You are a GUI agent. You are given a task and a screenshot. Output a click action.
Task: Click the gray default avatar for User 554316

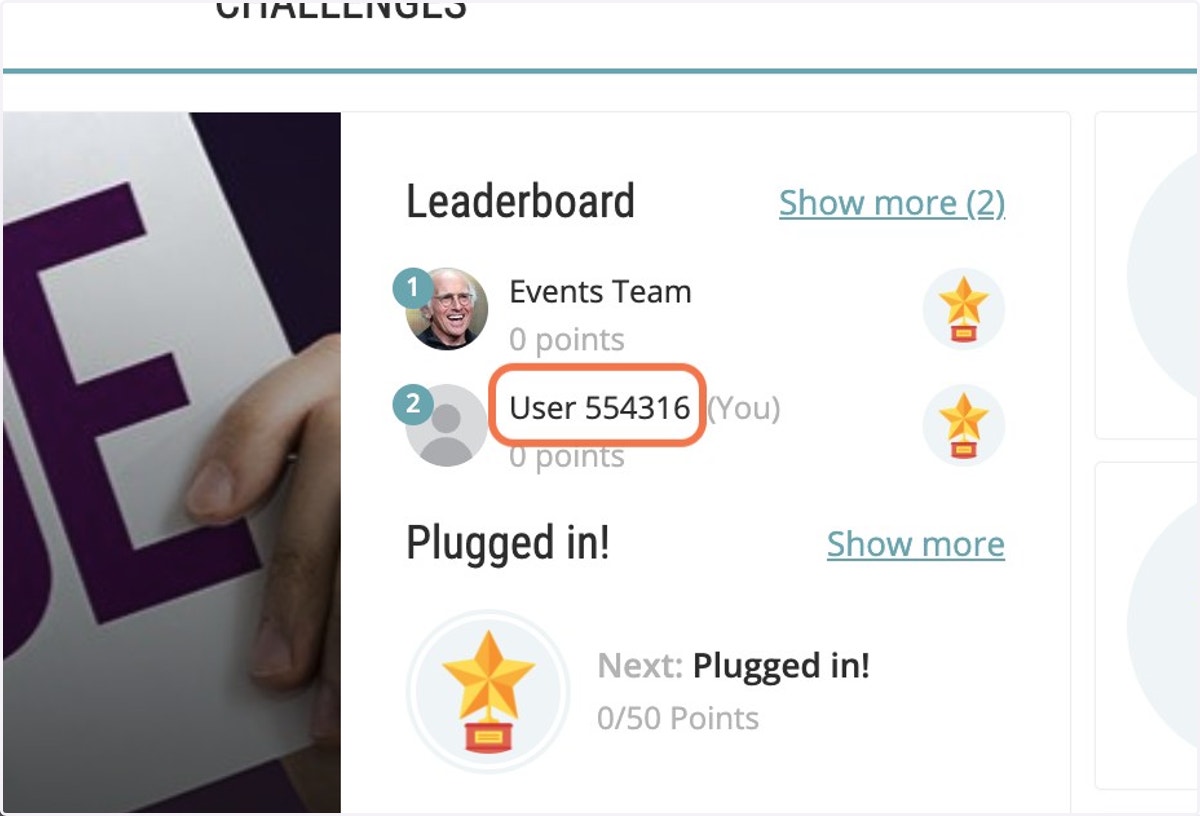pos(447,425)
